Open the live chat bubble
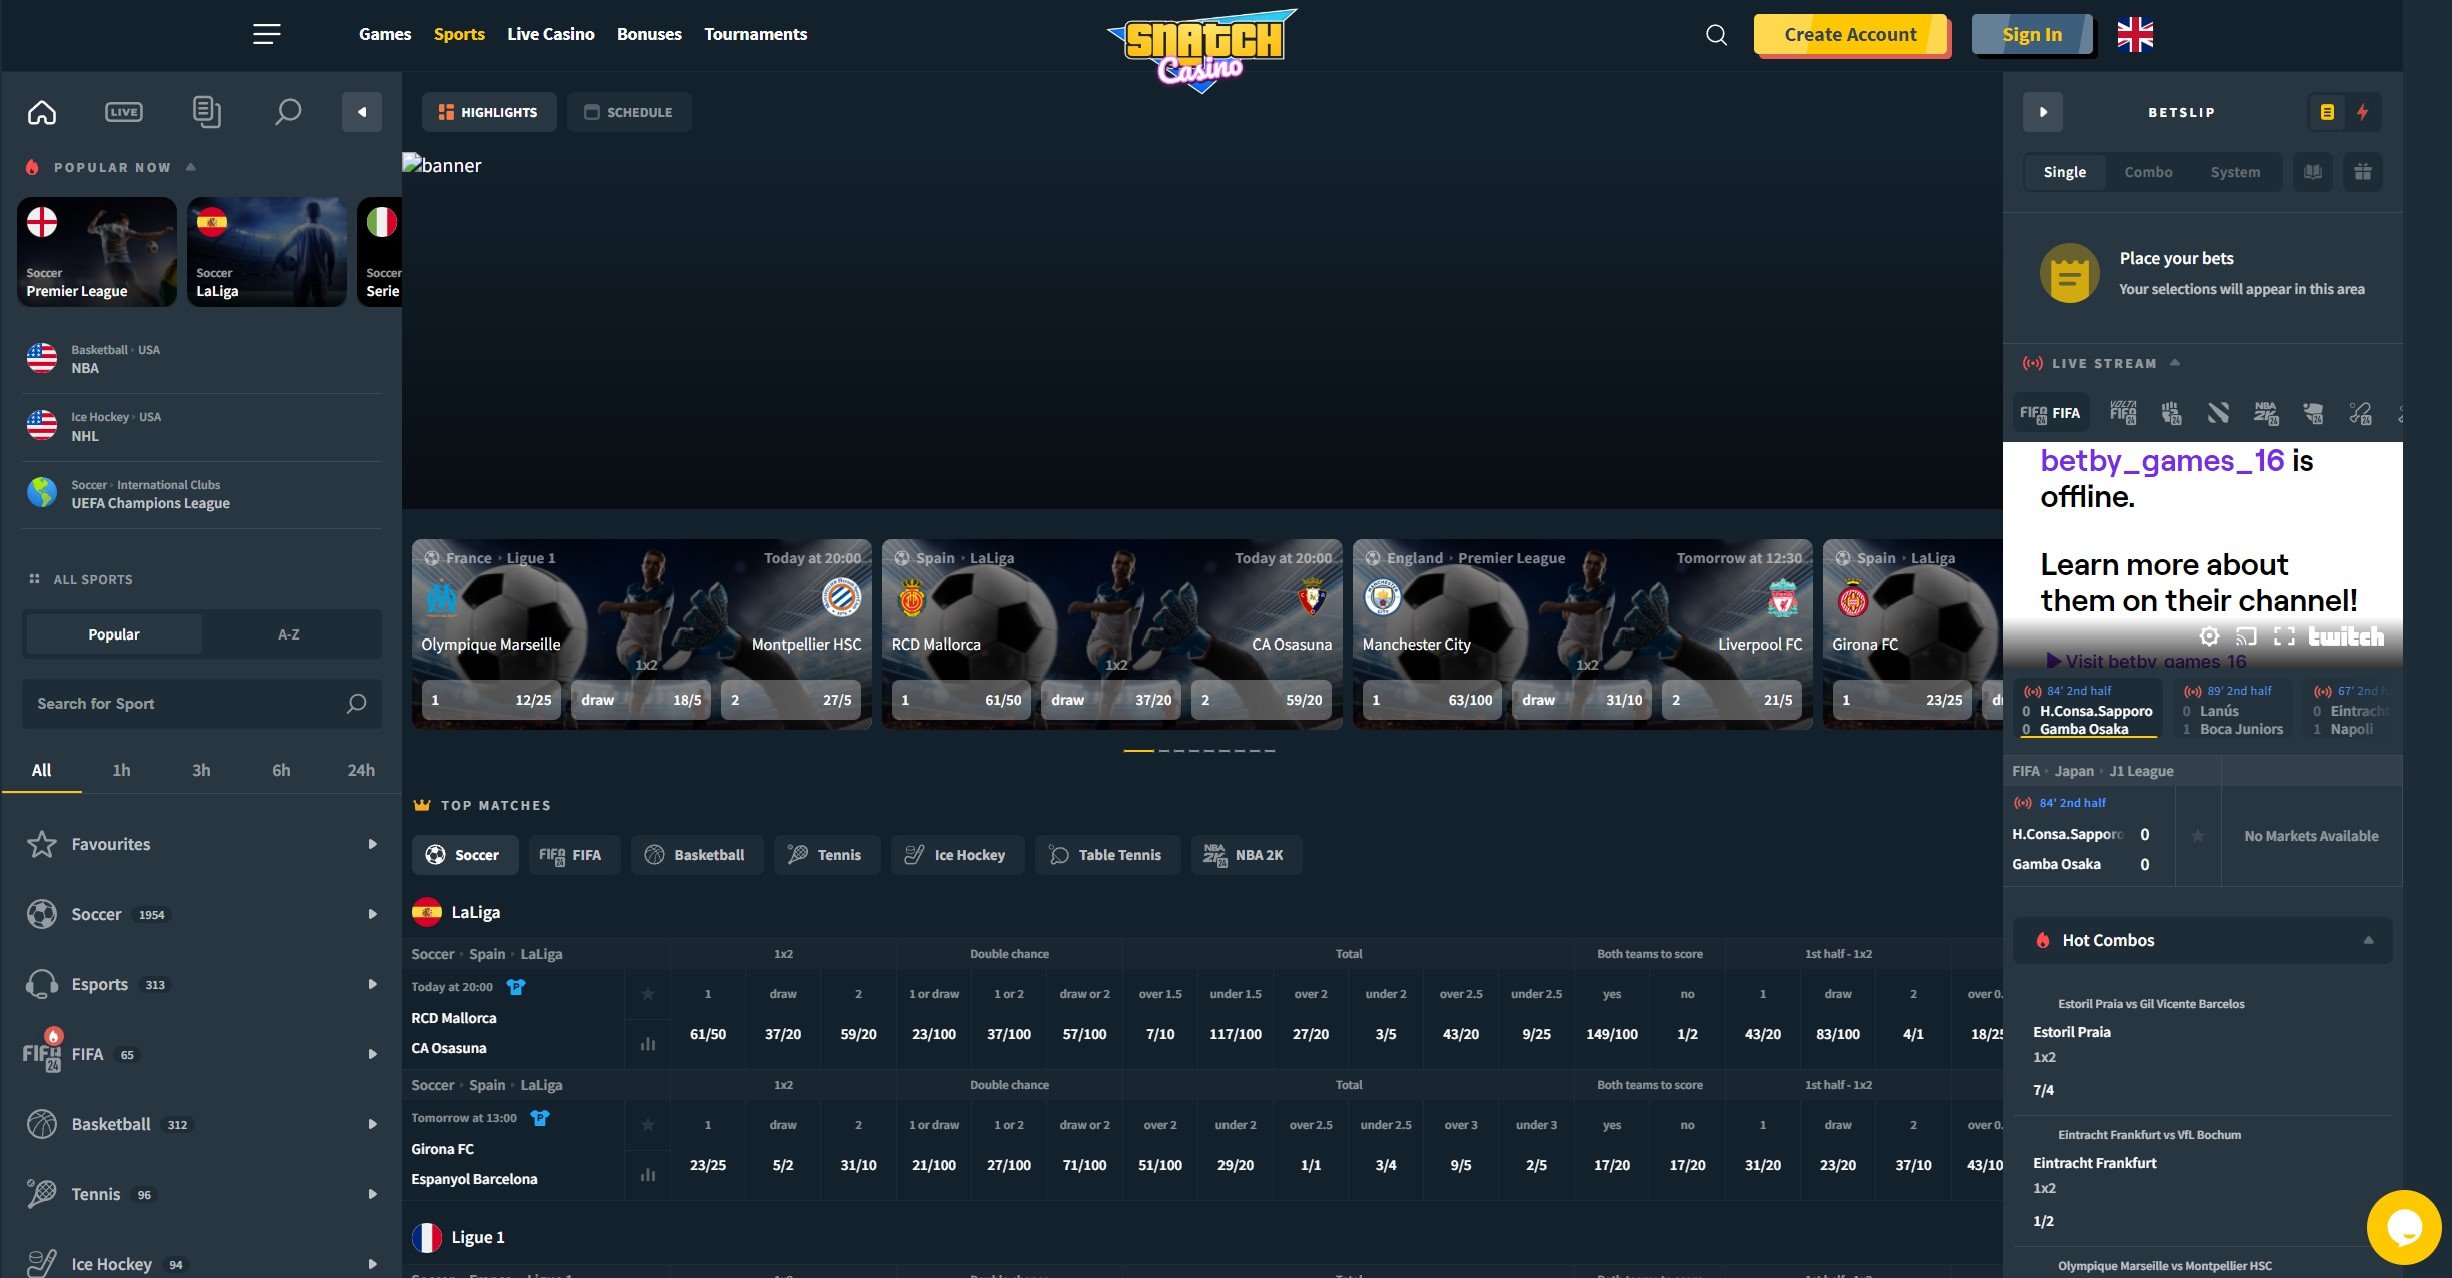The image size is (2452, 1278). pos(2404,1227)
